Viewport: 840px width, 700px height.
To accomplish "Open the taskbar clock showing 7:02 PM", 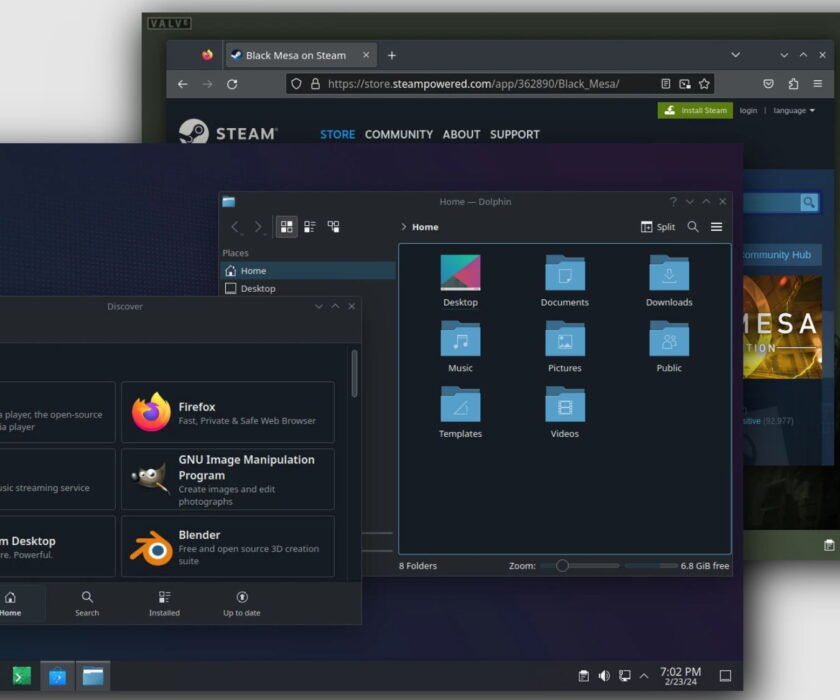I will tap(680, 676).
